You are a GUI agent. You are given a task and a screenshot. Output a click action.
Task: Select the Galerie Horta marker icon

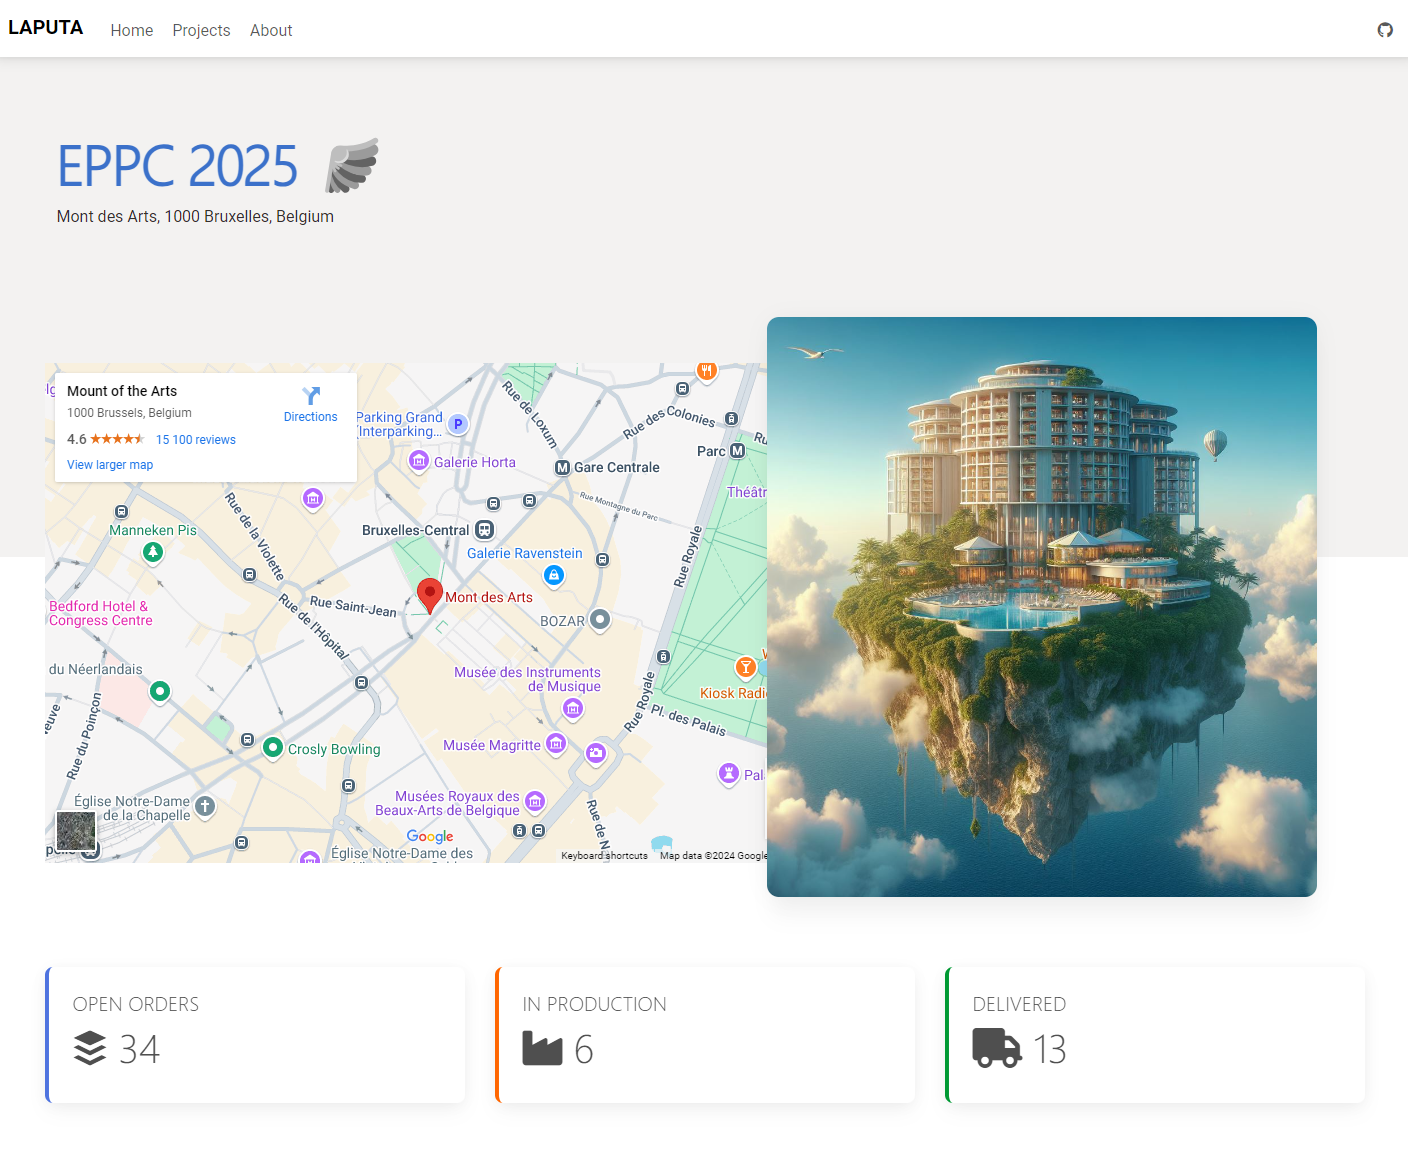419,461
